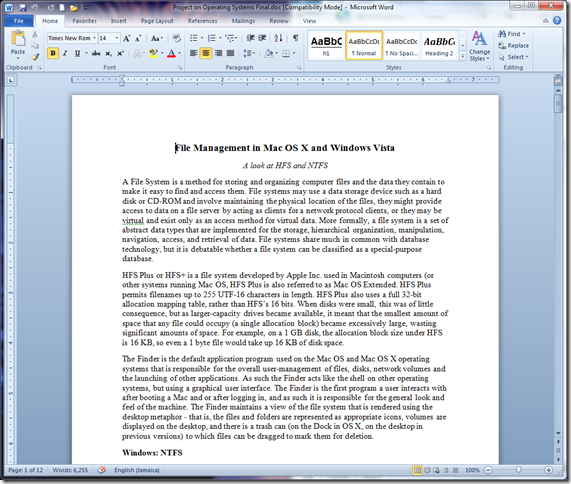The image size is (571, 484).
Task: Click the red Font Color button
Action: pyautogui.click(x=171, y=54)
